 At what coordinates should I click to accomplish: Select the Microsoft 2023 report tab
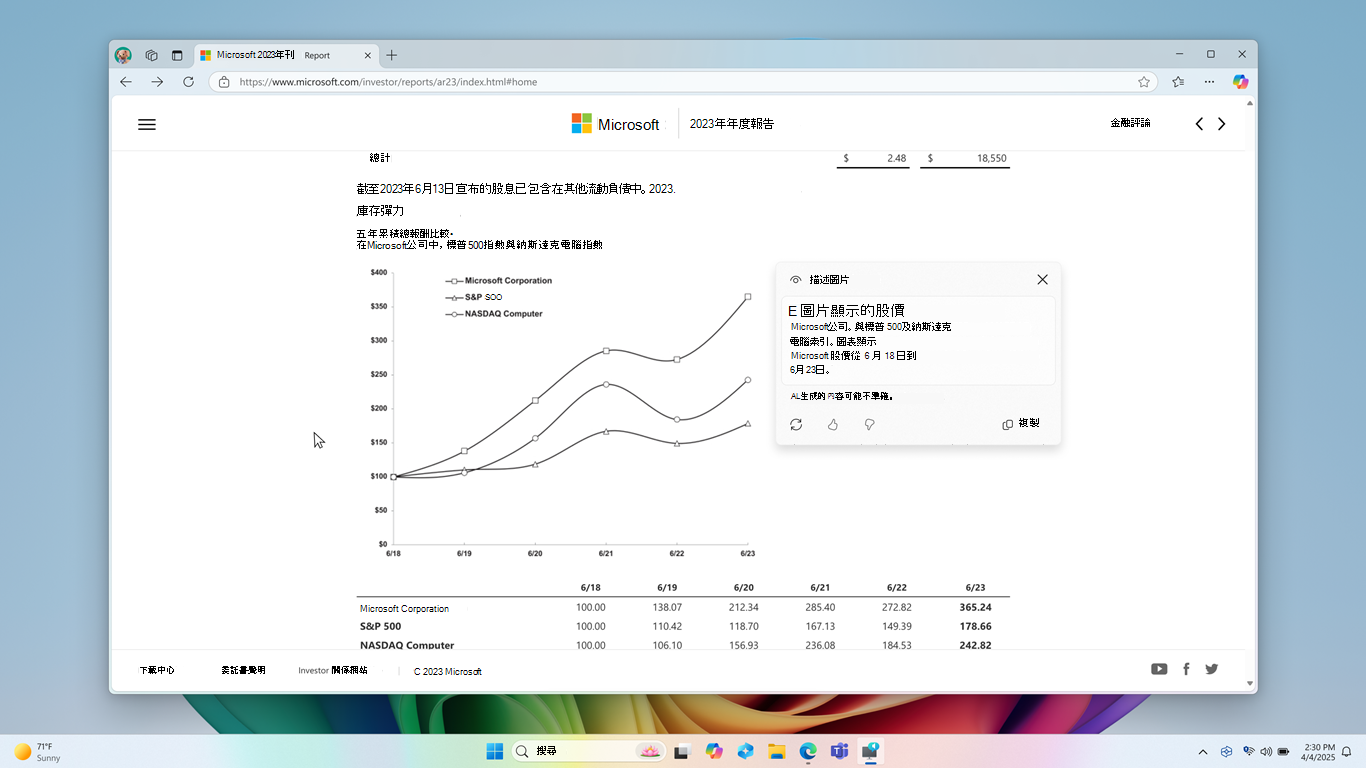(x=285, y=55)
